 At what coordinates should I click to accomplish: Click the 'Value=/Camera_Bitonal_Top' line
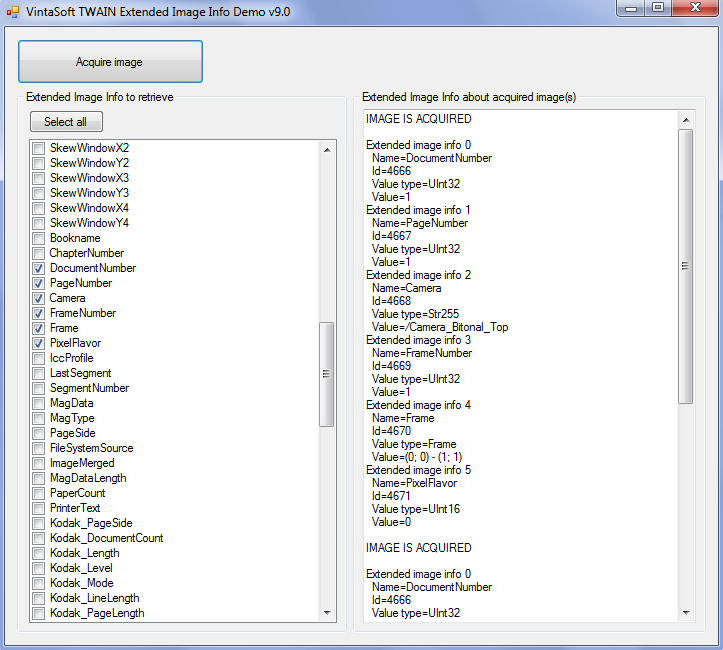(x=440, y=327)
